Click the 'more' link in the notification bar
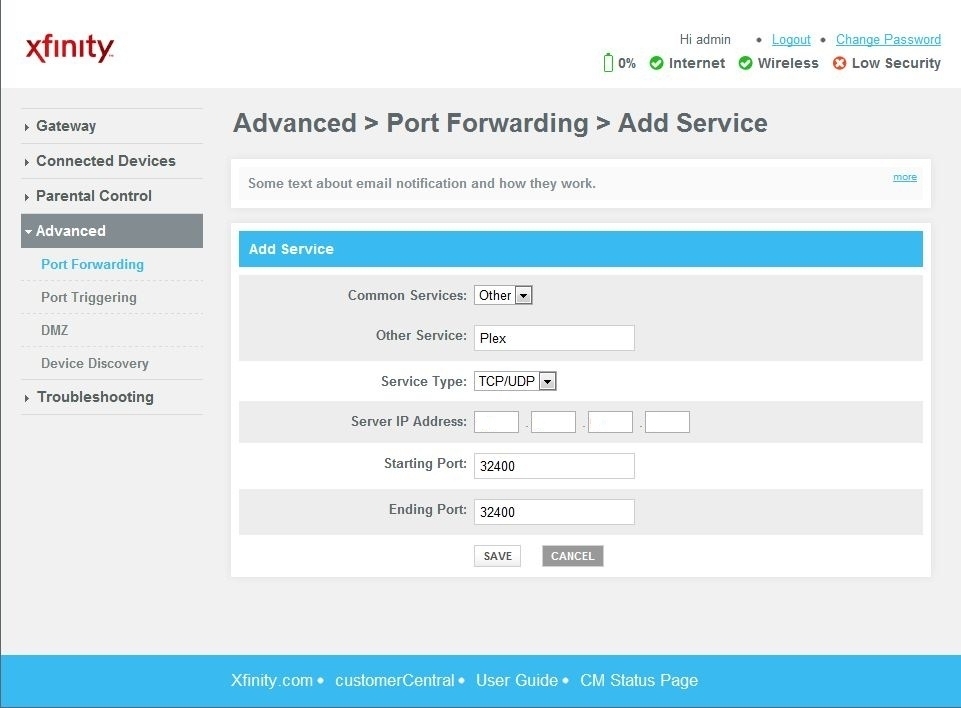Image resolution: width=961 pixels, height=708 pixels. (904, 176)
